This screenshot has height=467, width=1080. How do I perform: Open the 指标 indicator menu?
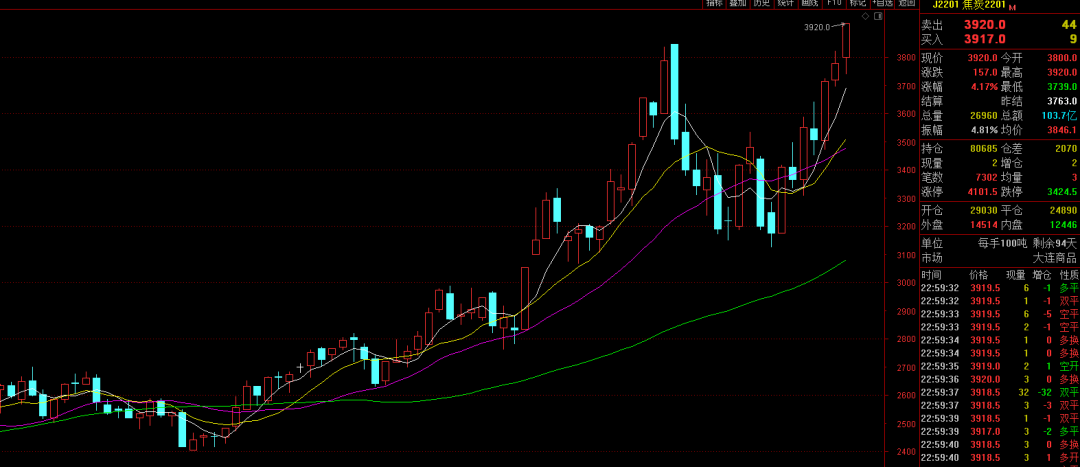click(x=713, y=4)
